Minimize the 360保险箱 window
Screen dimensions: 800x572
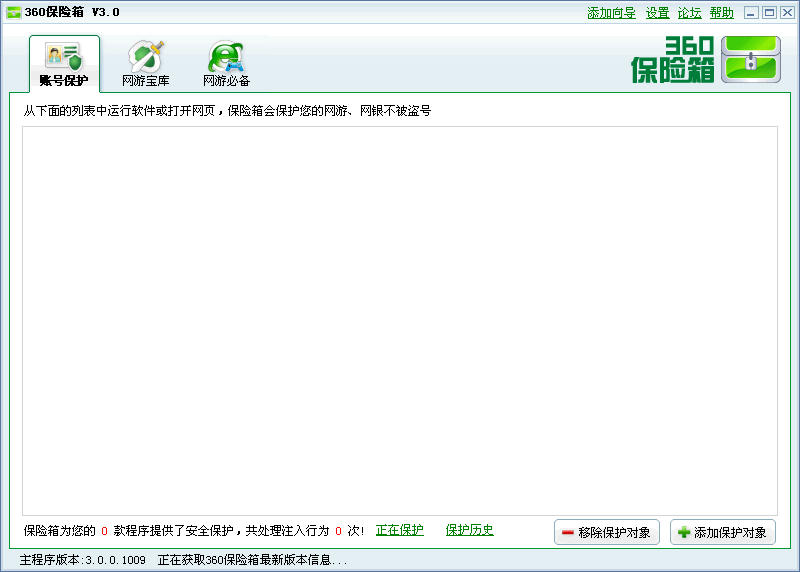point(751,13)
